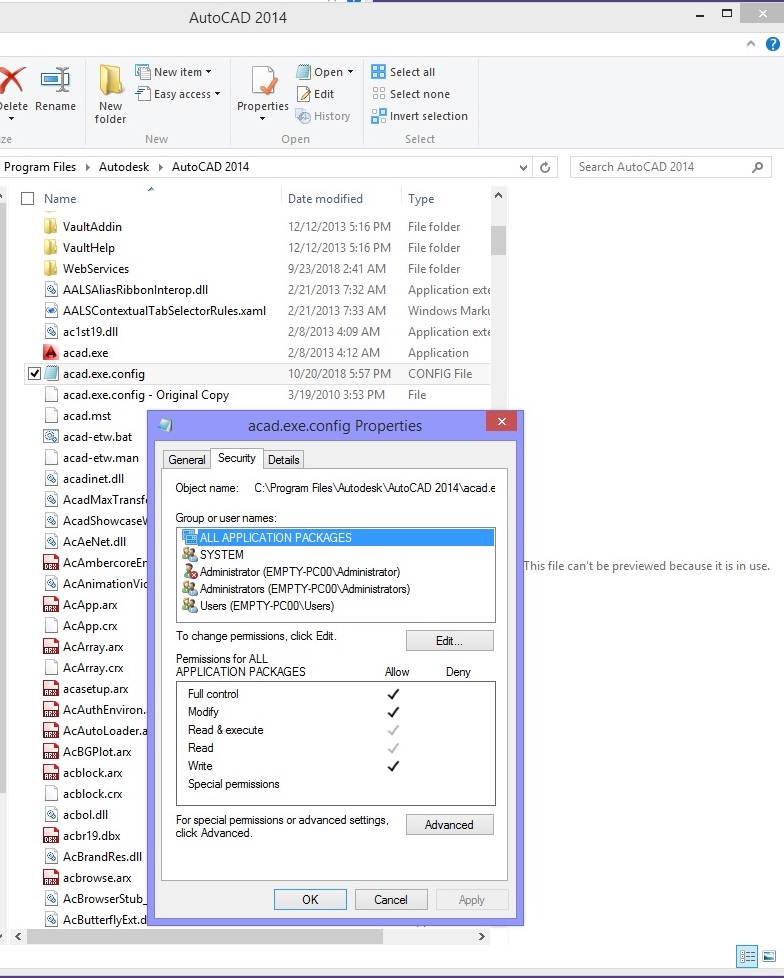Collapse the ribbon with the chevron
This screenshot has height=978, width=784.
click(751, 44)
